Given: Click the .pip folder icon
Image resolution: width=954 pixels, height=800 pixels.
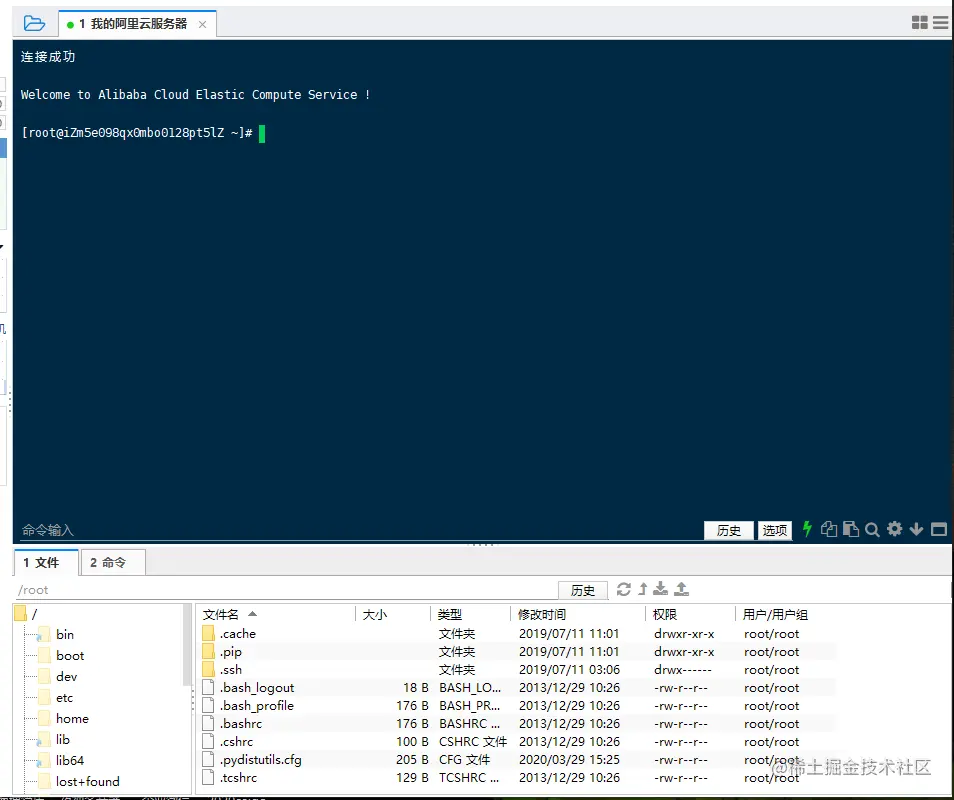Looking at the screenshot, I should 208,652.
